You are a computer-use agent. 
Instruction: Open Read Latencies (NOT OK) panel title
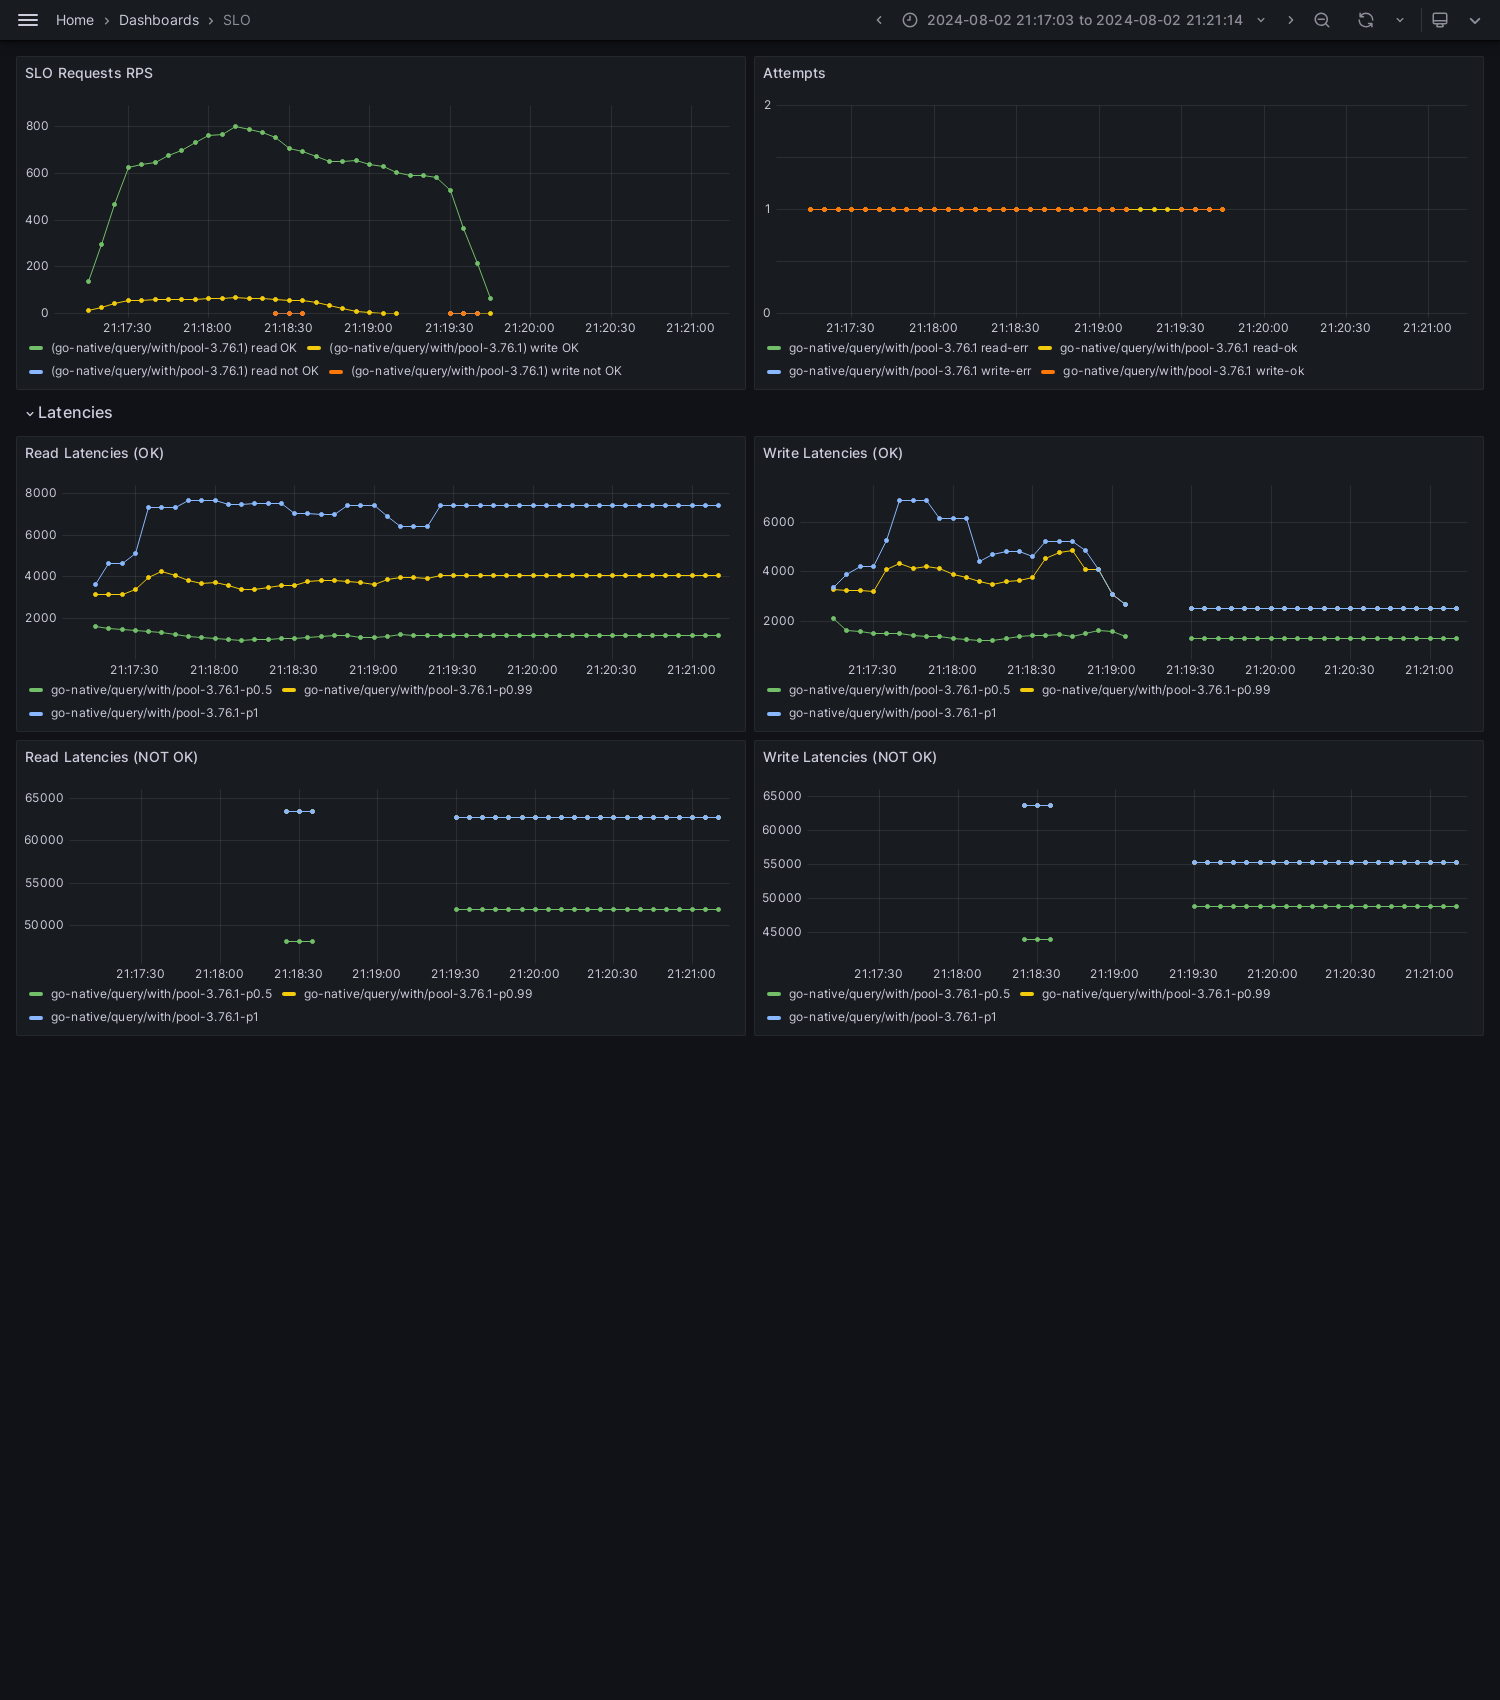click(111, 757)
